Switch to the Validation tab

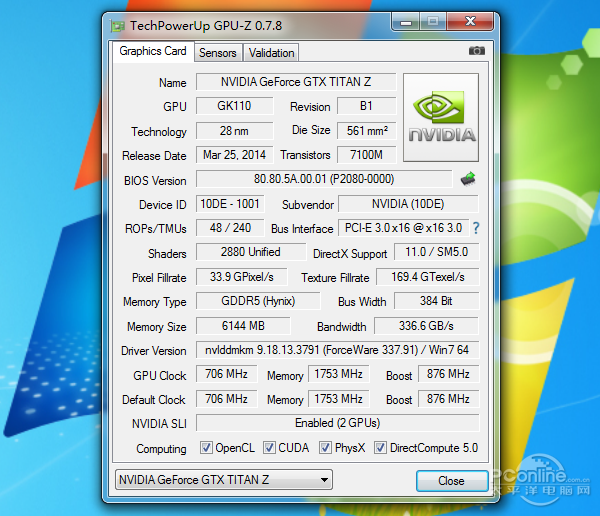[x=271, y=52]
